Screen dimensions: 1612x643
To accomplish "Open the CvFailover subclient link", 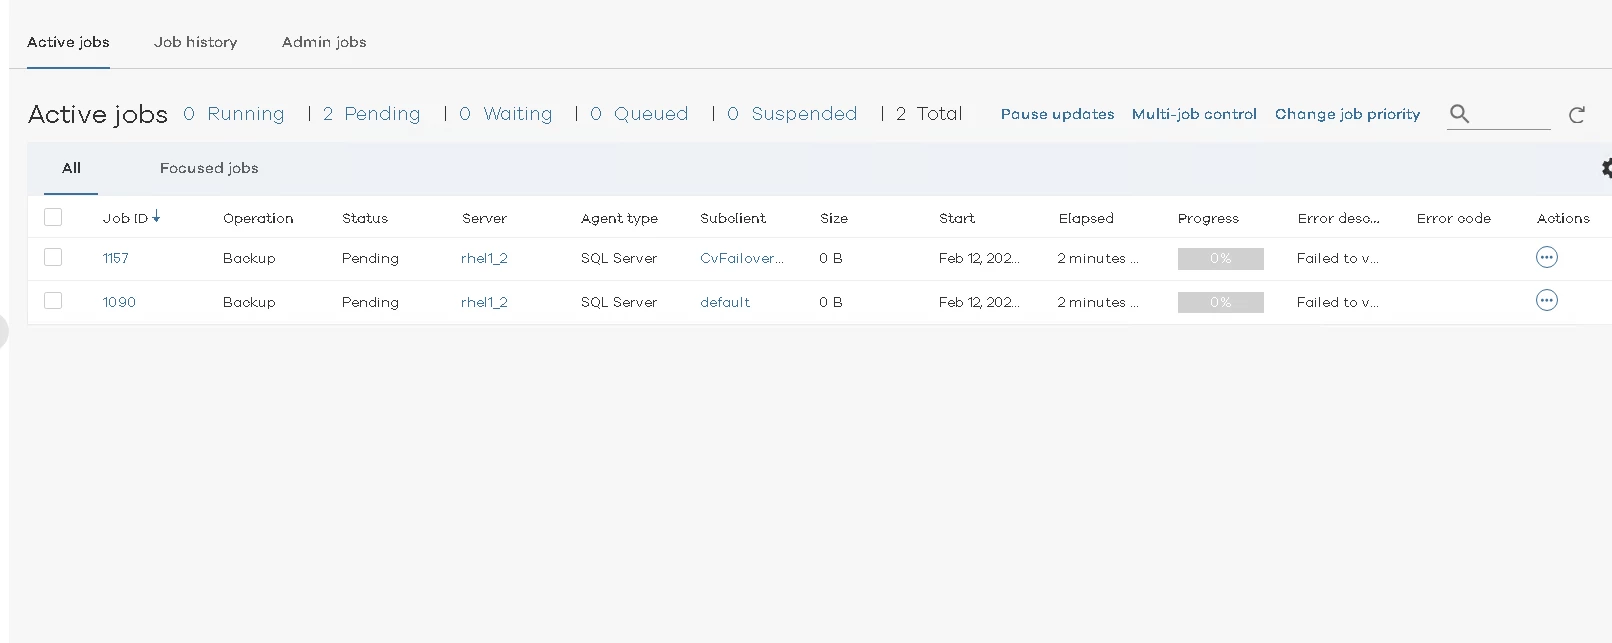I will (x=741, y=258).
